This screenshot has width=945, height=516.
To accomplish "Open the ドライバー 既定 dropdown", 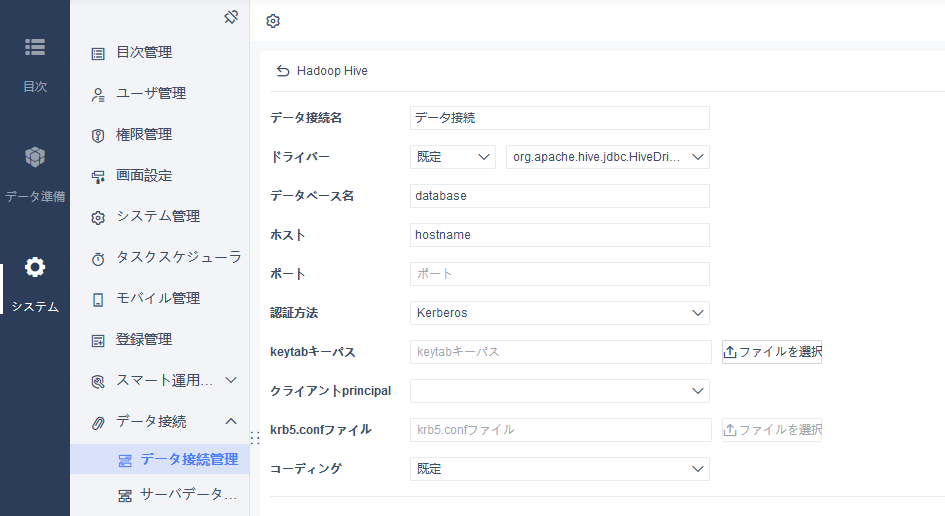I will point(453,157).
